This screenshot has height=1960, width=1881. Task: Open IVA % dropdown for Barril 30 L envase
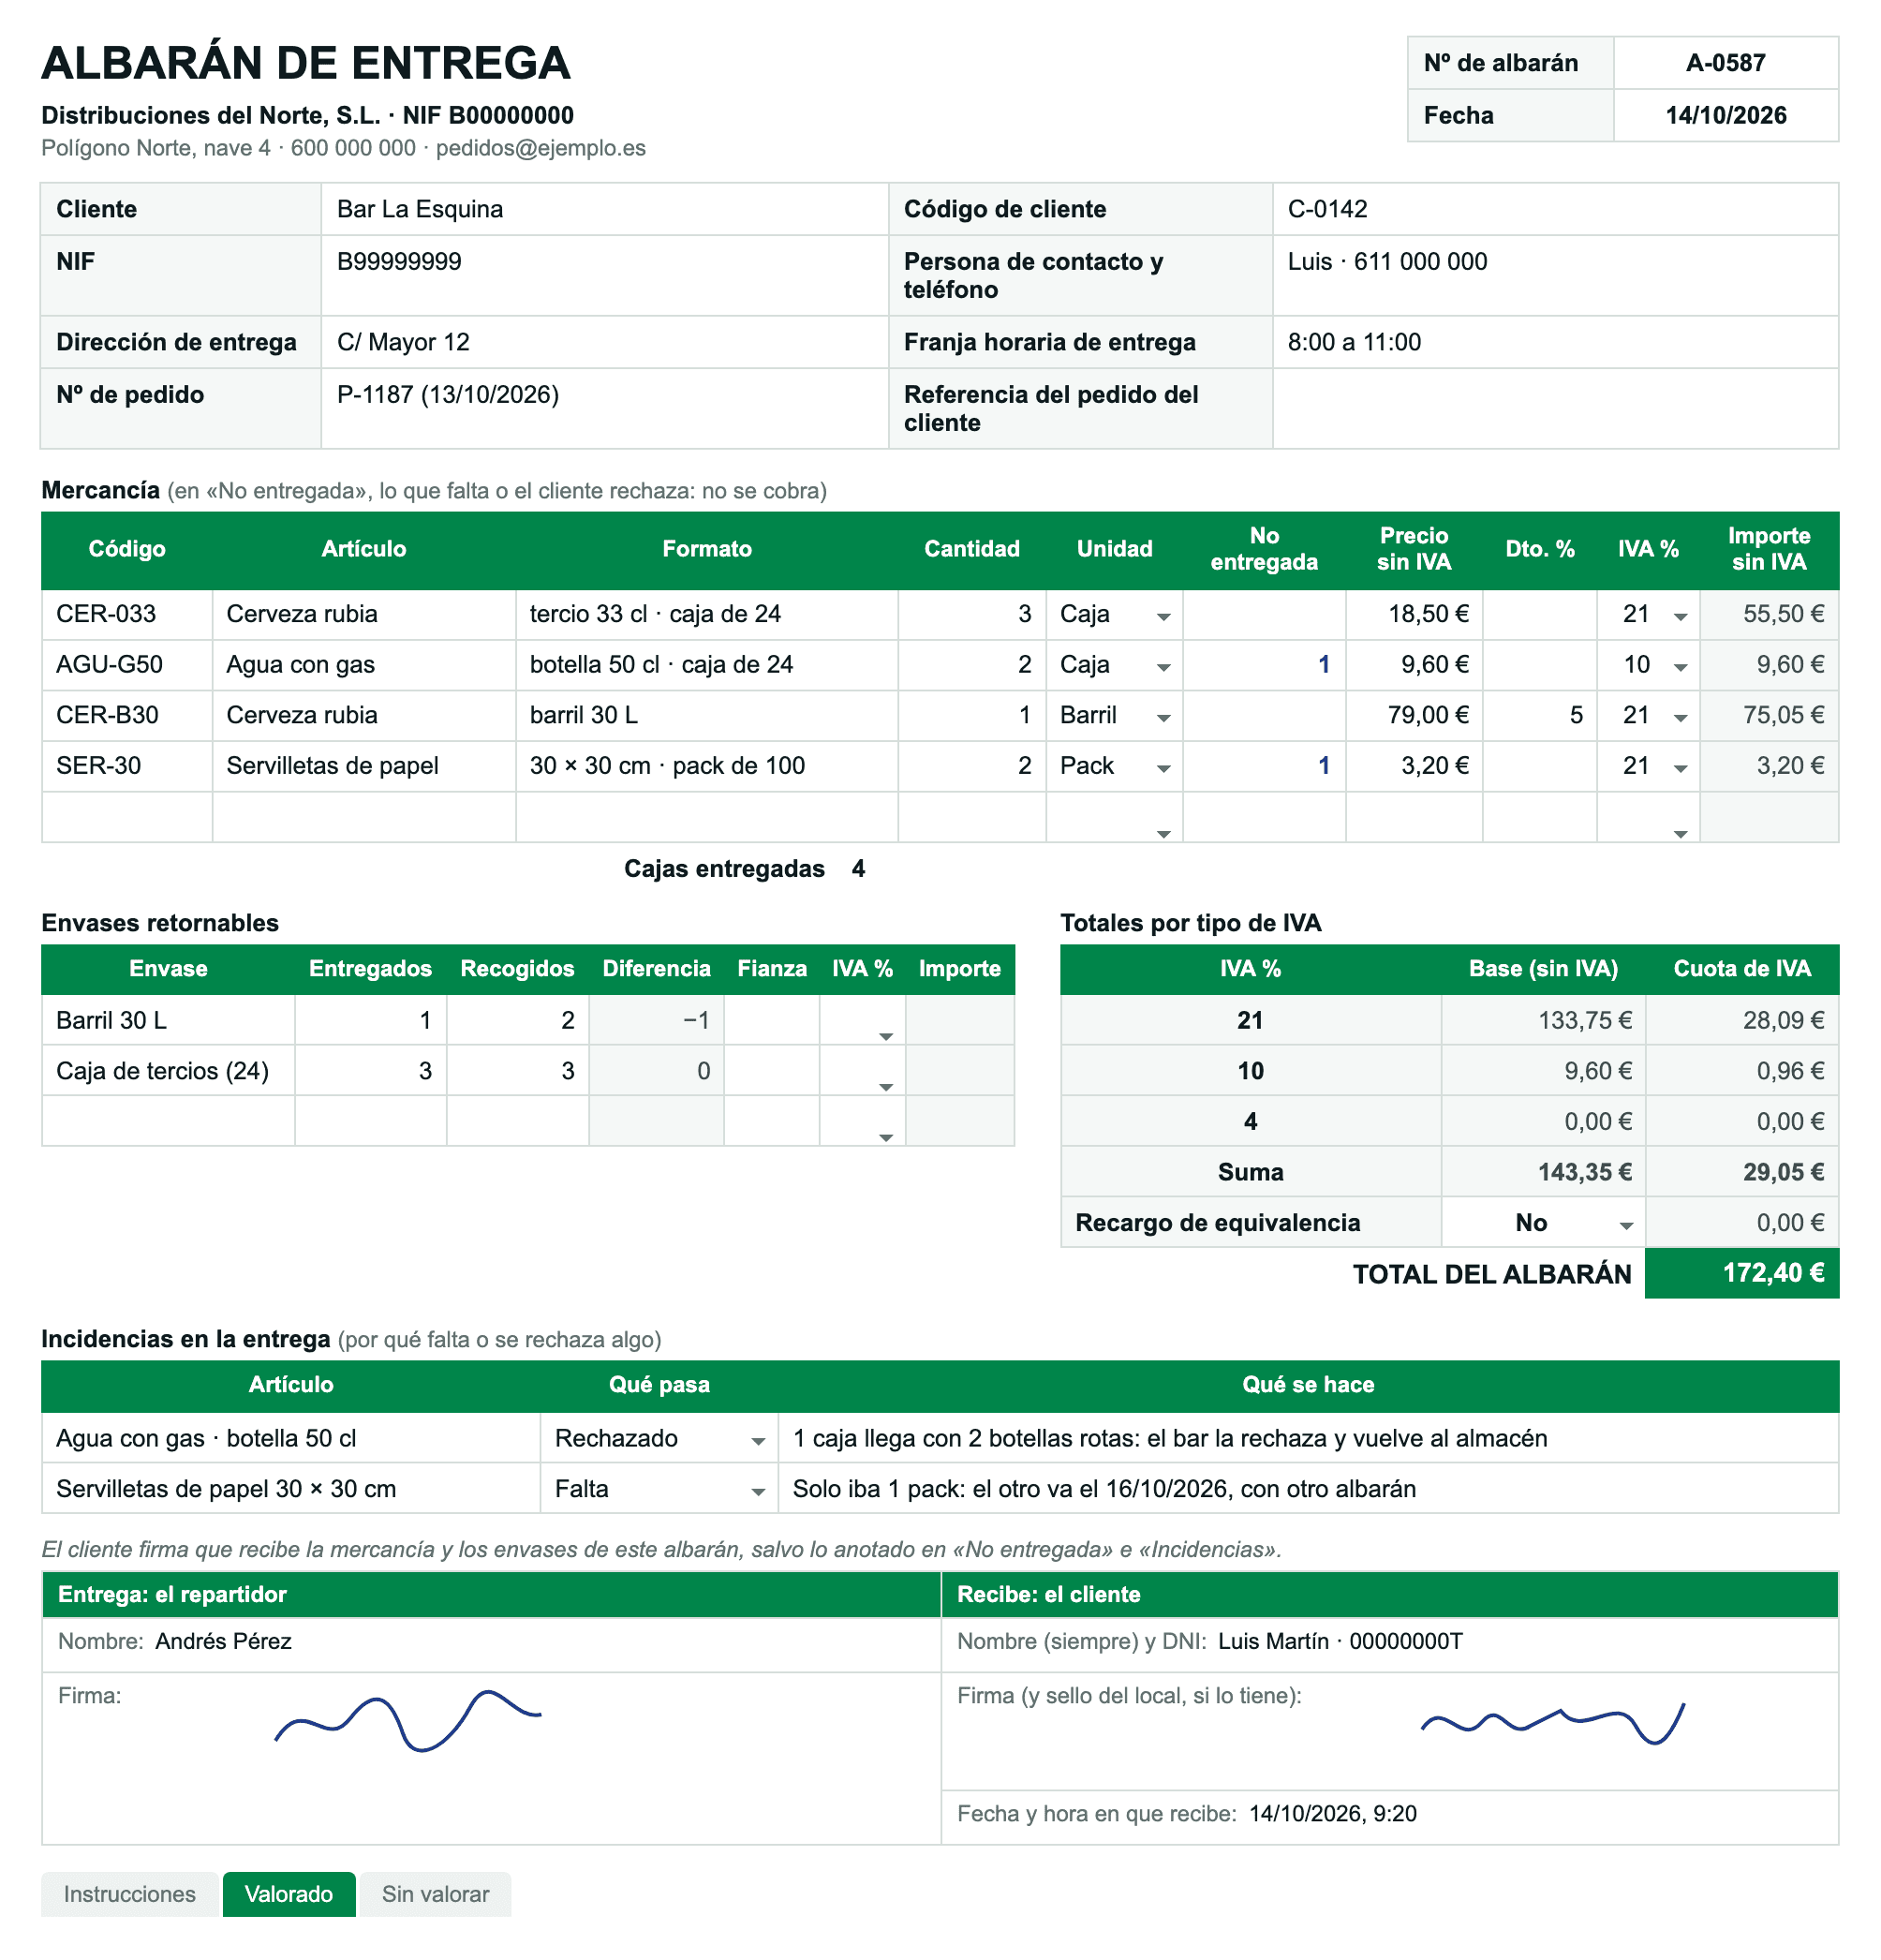[x=885, y=1035]
